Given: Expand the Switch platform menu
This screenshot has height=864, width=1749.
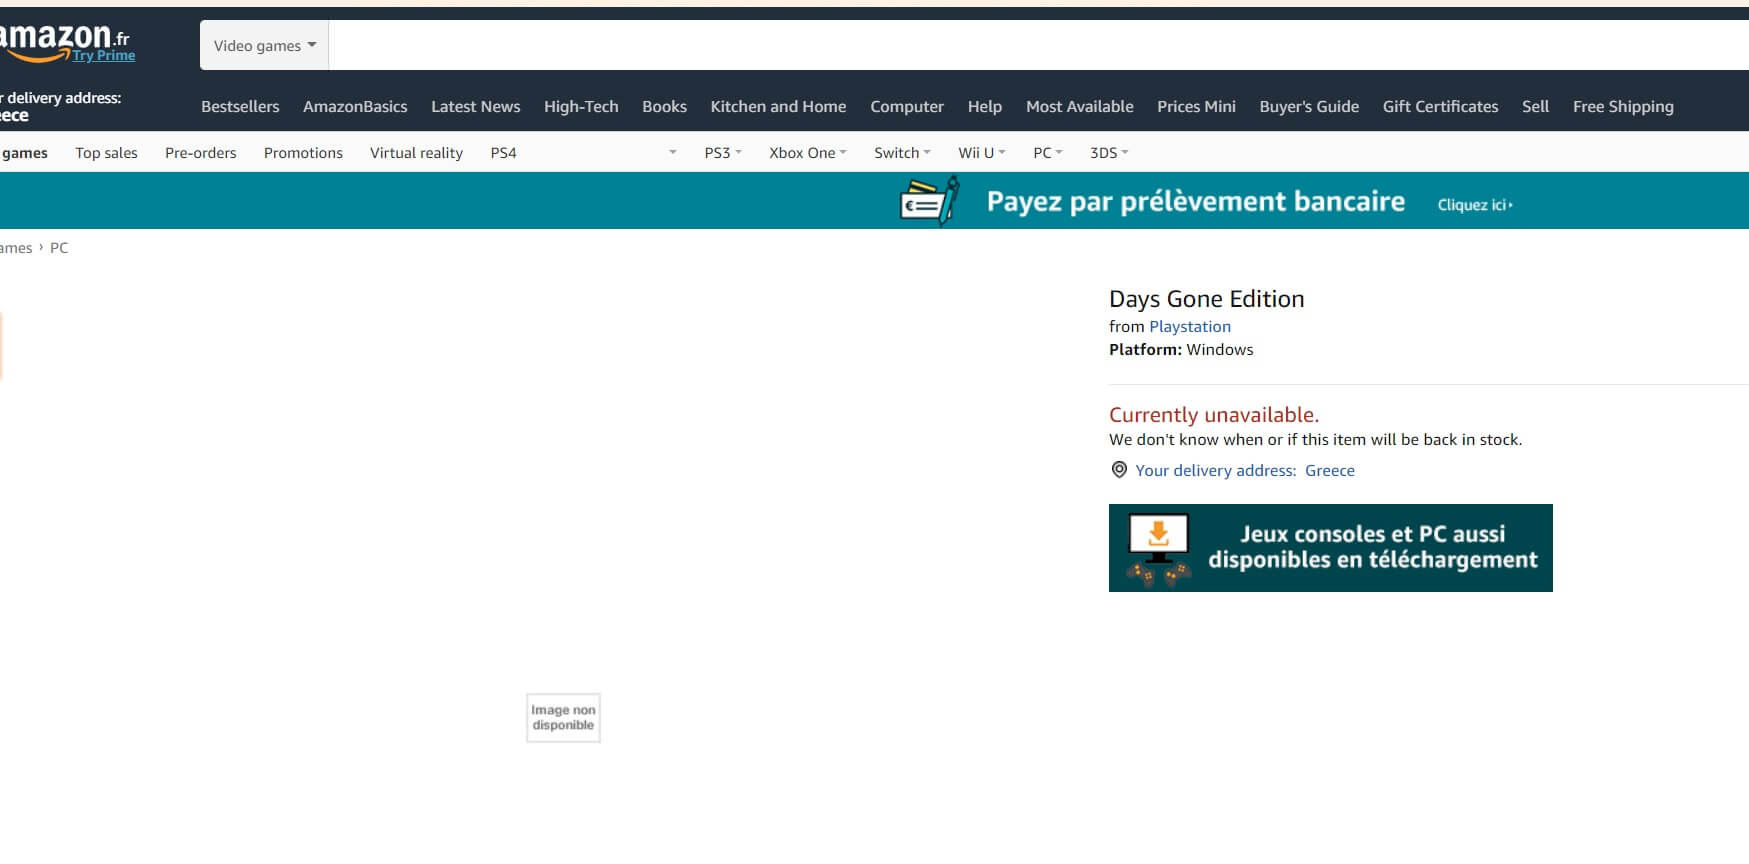Looking at the screenshot, I should (901, 153).
